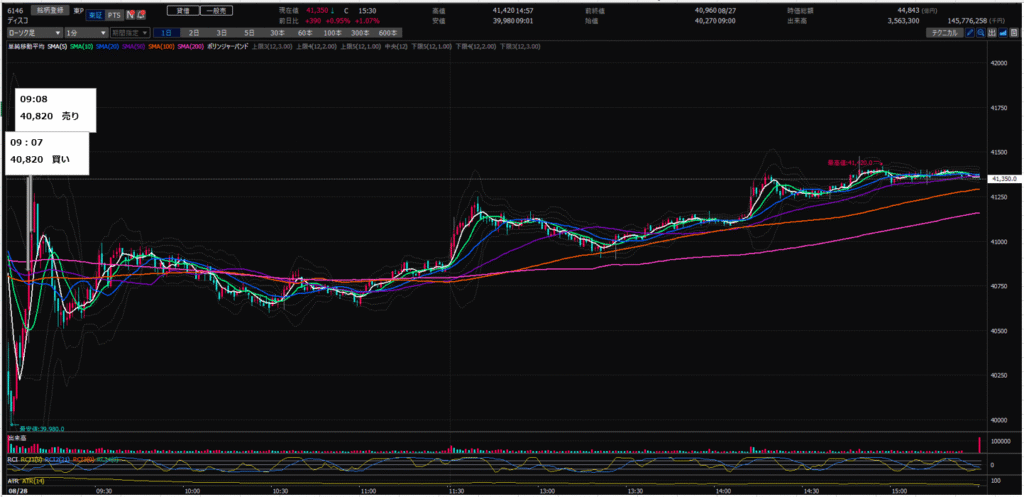This screenshot has height=497, width=1024.
Task: Open the 期間指定 dropdown
Action: point(129,32)
